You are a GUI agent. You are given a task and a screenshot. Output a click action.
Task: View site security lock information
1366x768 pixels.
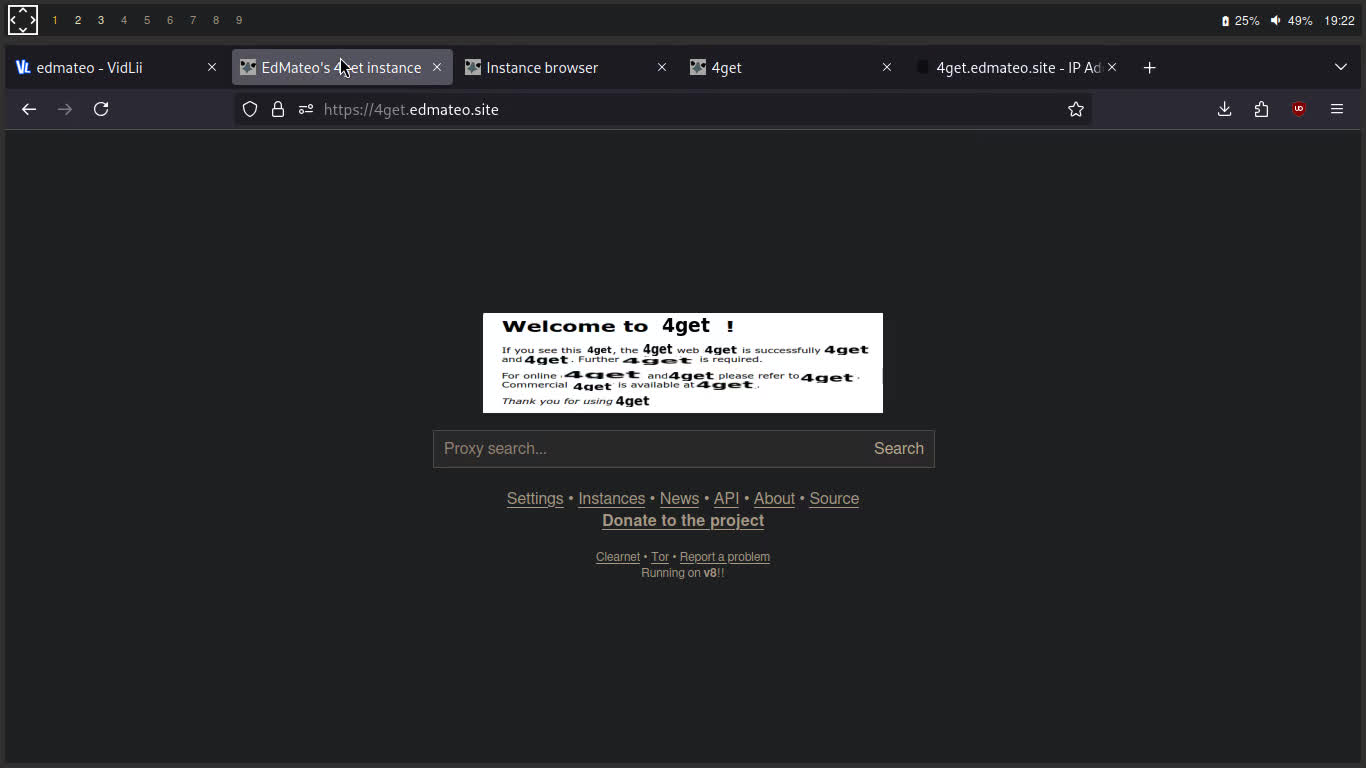(x=278, y=109)
